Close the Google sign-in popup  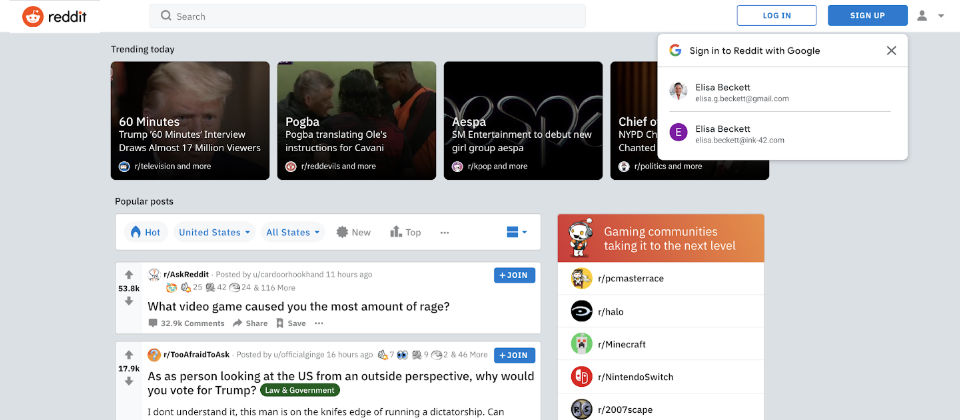point(891,50)
